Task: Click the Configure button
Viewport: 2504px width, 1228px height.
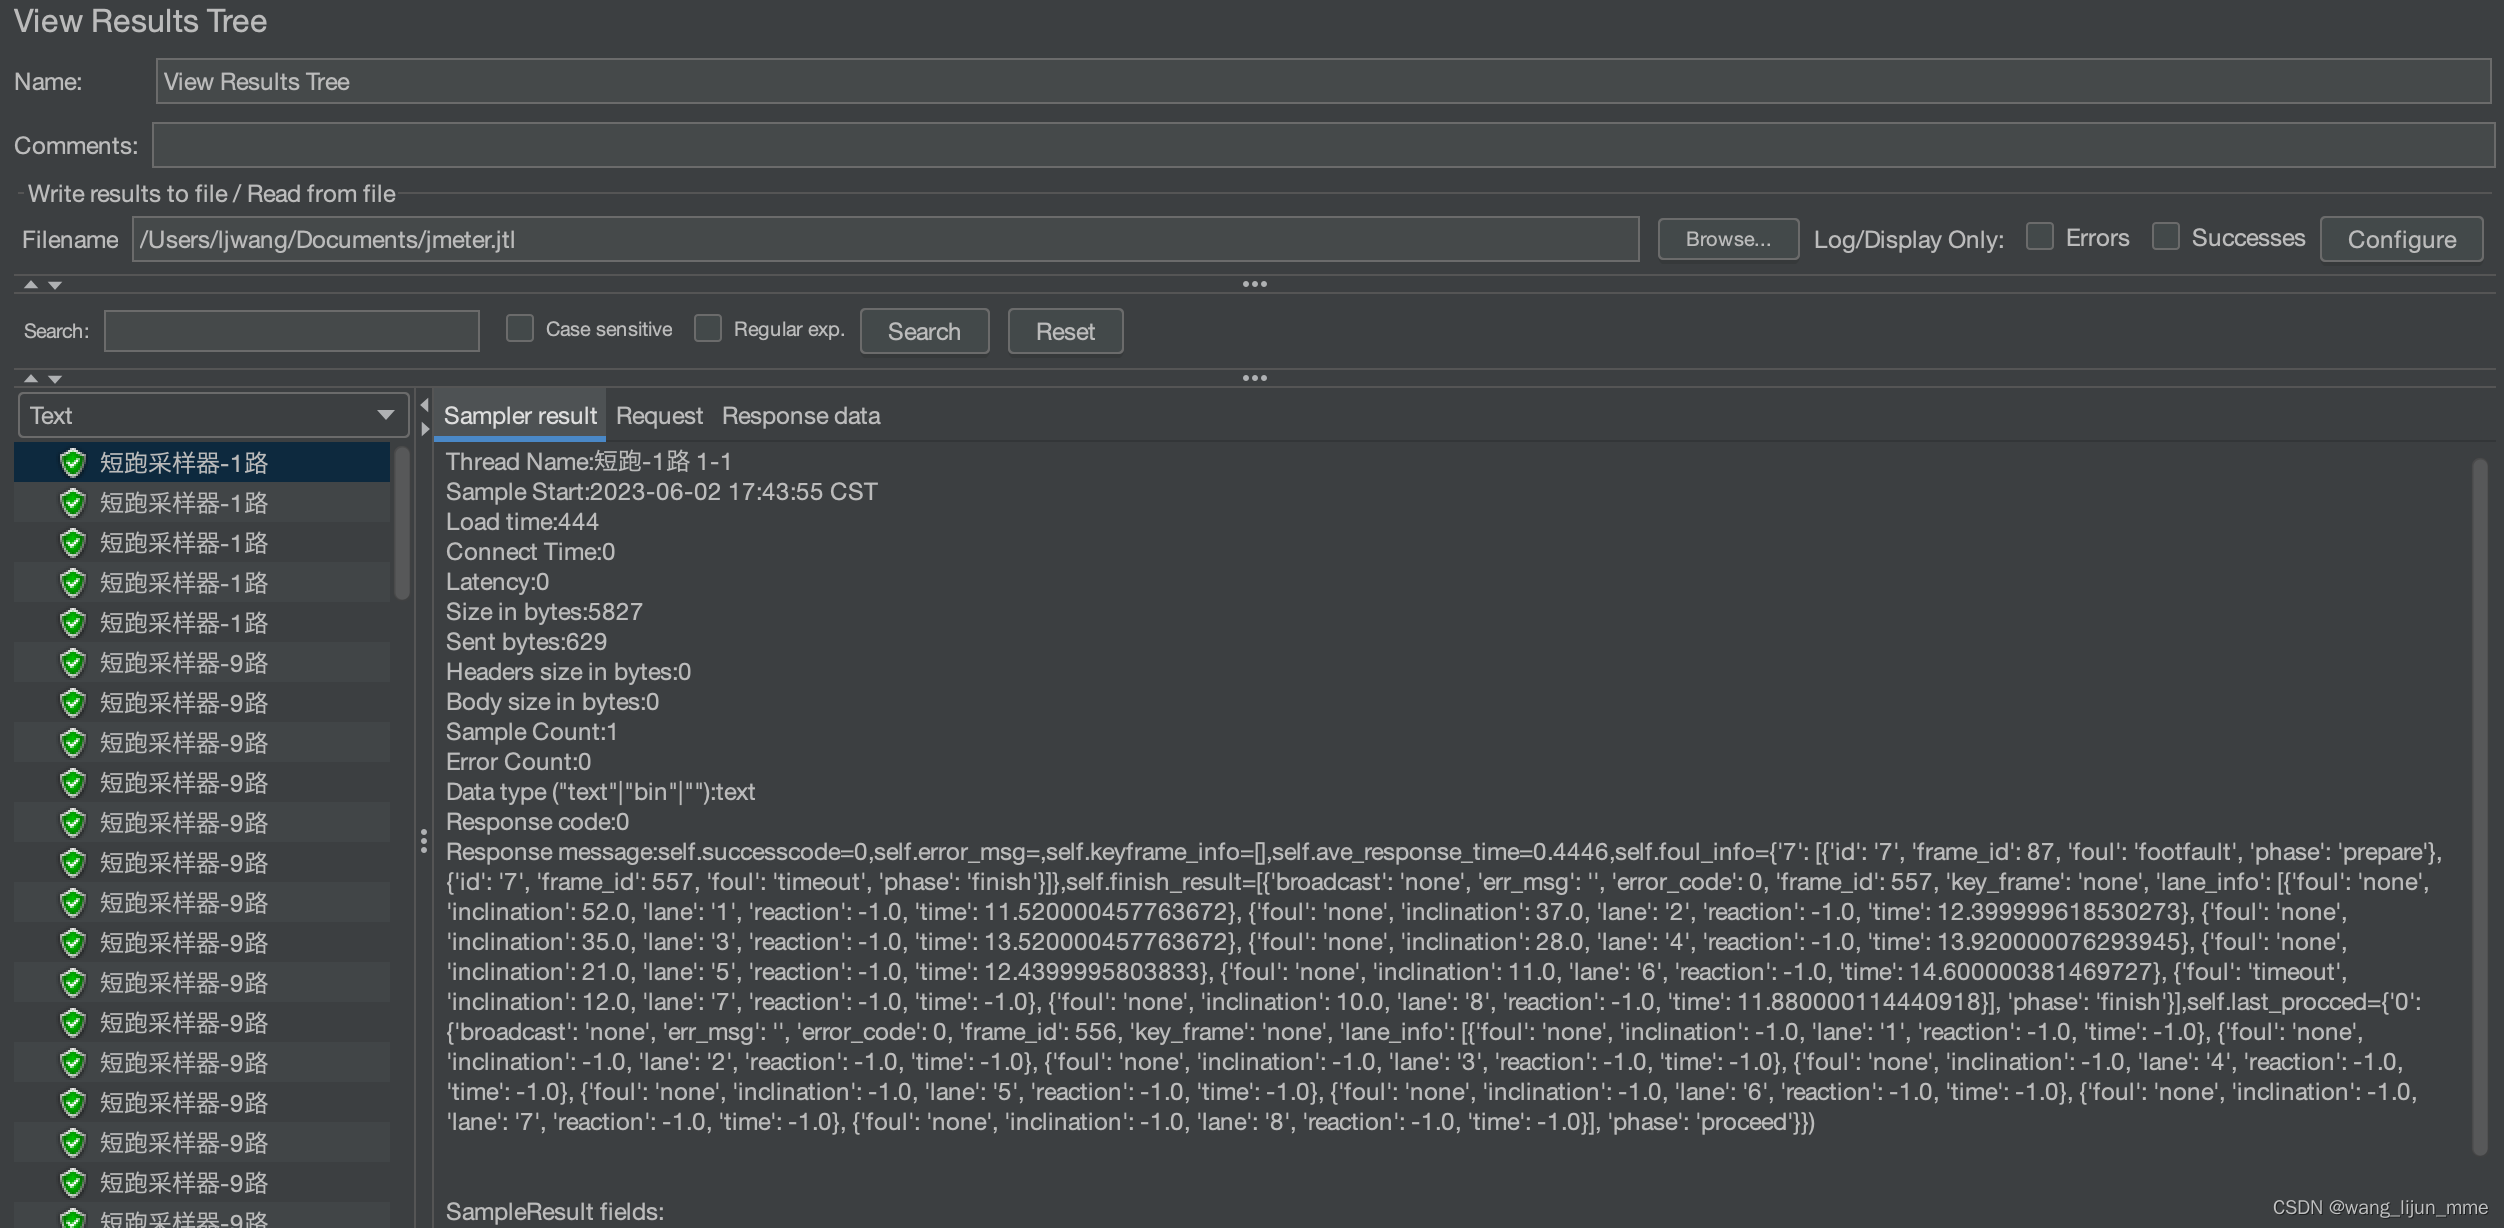Action: tap(2402, 239)
